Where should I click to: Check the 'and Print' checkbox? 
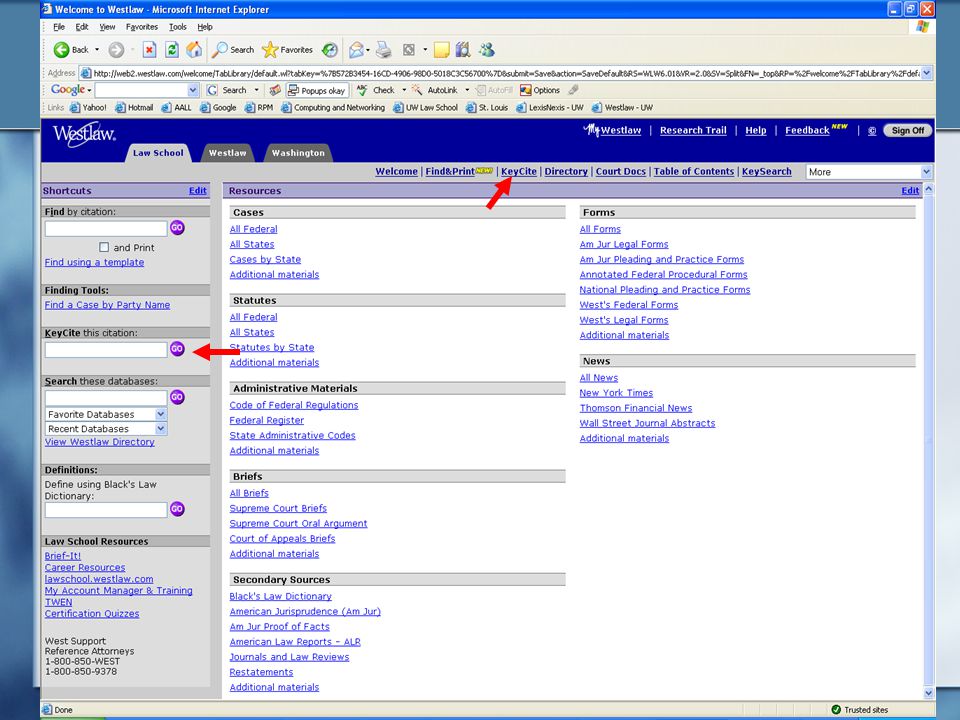(x=104, y=247)
